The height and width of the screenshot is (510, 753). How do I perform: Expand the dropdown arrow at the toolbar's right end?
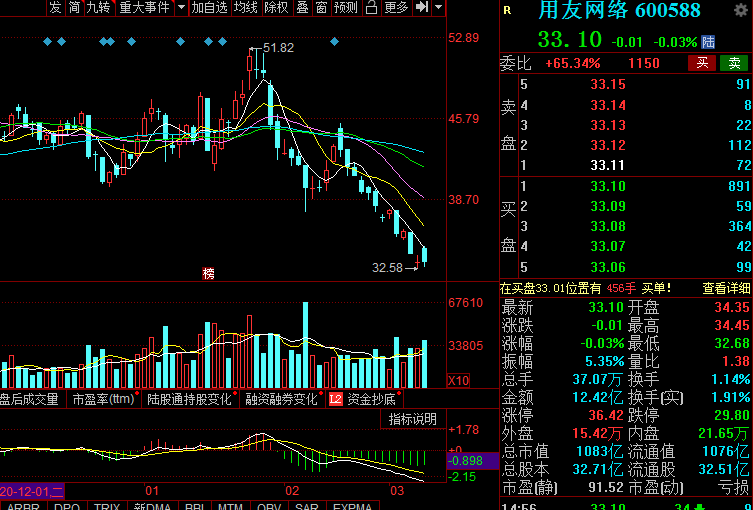(439, 8)
